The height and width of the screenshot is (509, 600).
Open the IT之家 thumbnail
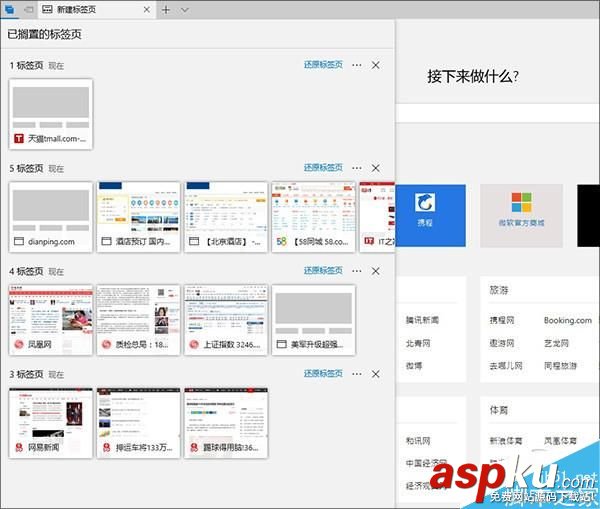pos(377,217)
